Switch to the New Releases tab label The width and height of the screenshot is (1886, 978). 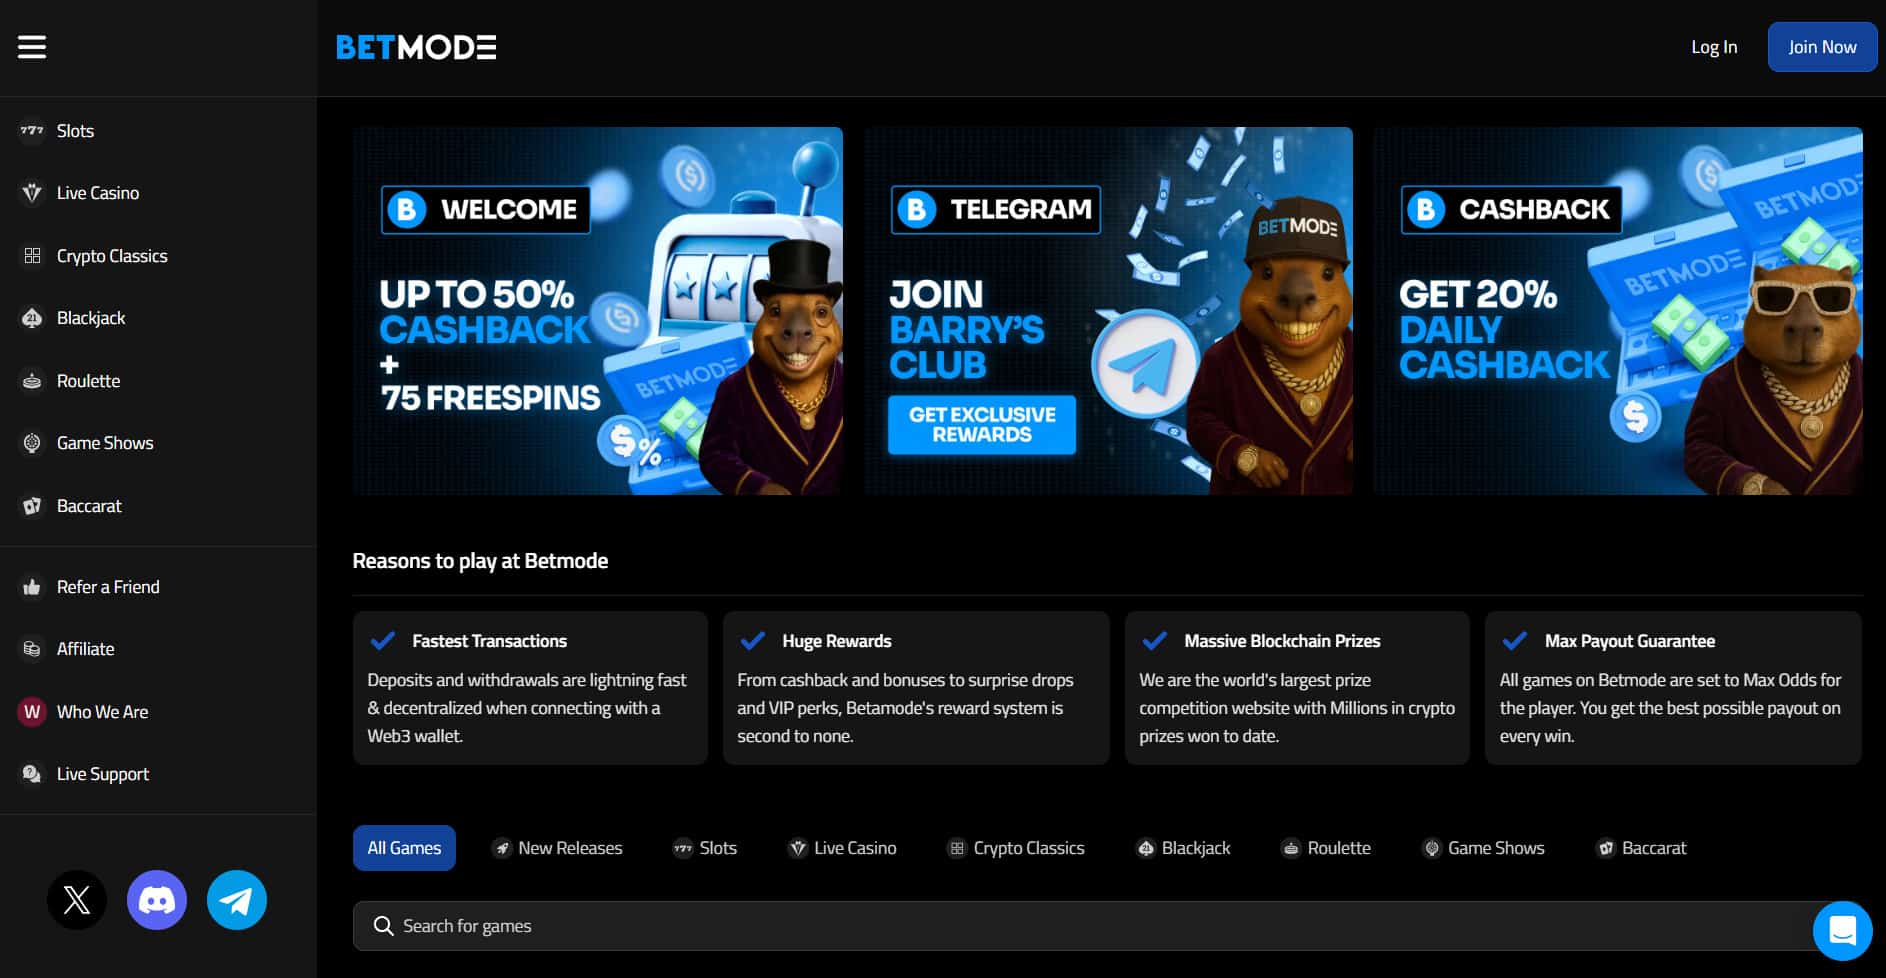pos(570,848)
